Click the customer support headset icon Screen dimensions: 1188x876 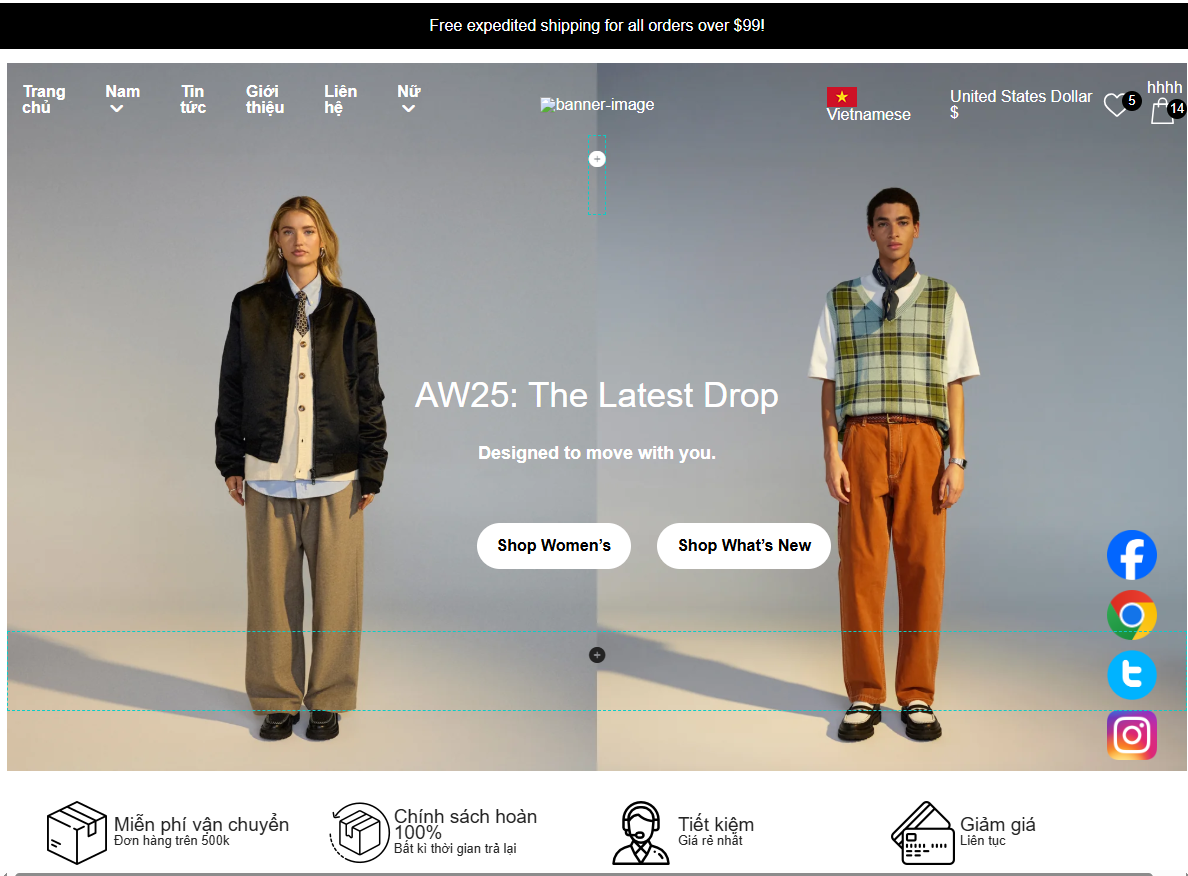pos(640,832)
